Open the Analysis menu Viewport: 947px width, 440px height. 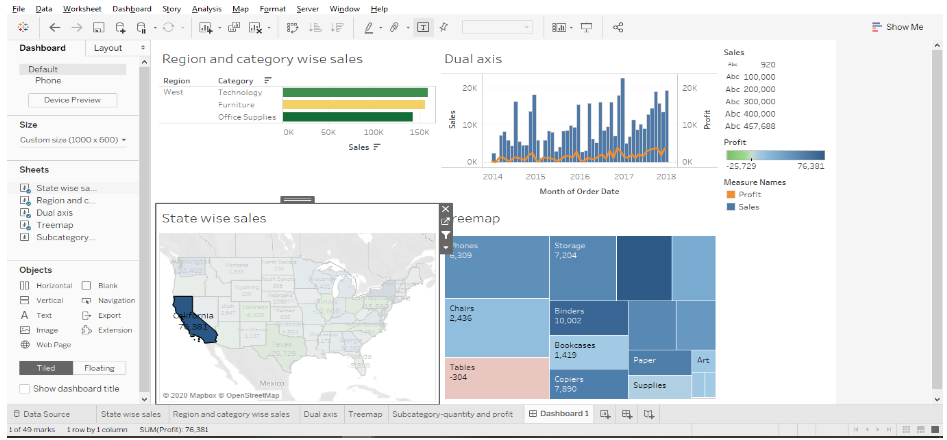pos(206,8)
